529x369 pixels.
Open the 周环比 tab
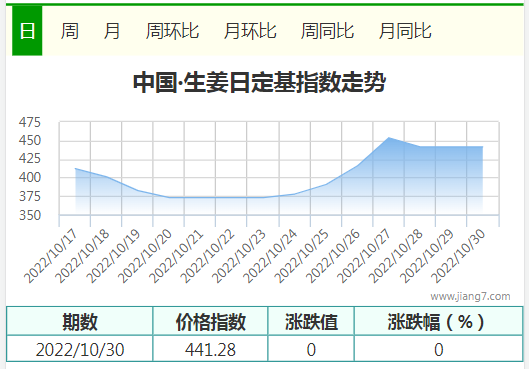click(x=172, y=31)
